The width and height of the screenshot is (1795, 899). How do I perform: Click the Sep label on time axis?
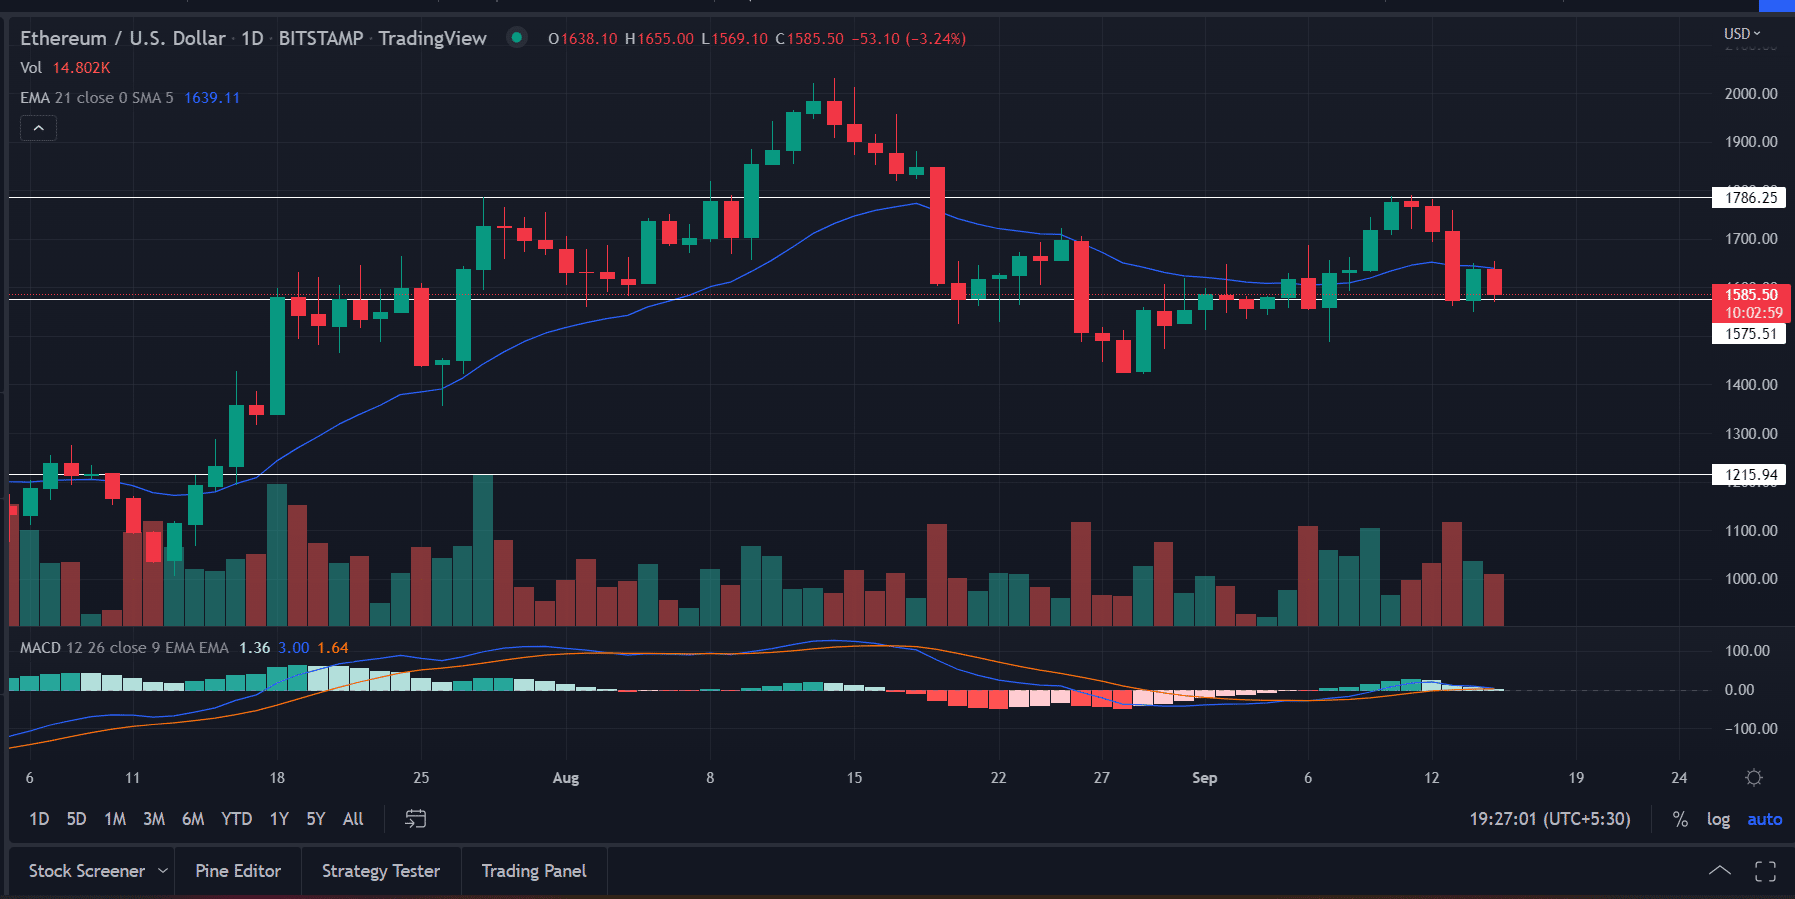tap(1205, 778)
